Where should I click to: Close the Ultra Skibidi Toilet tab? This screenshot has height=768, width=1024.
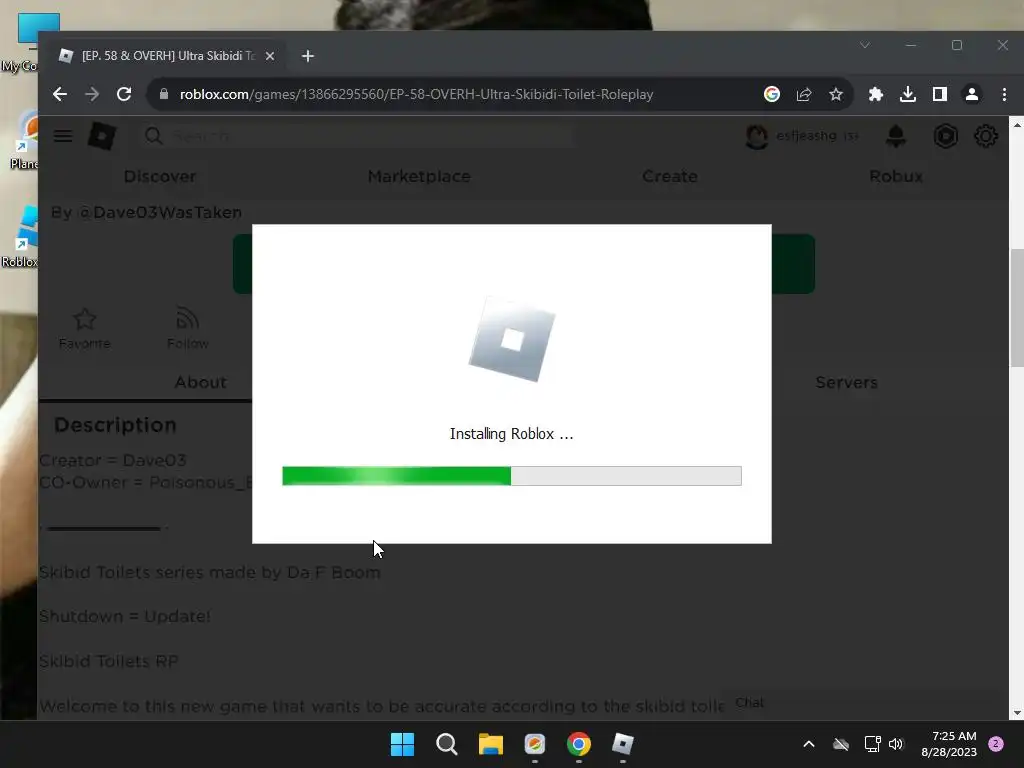270,56
